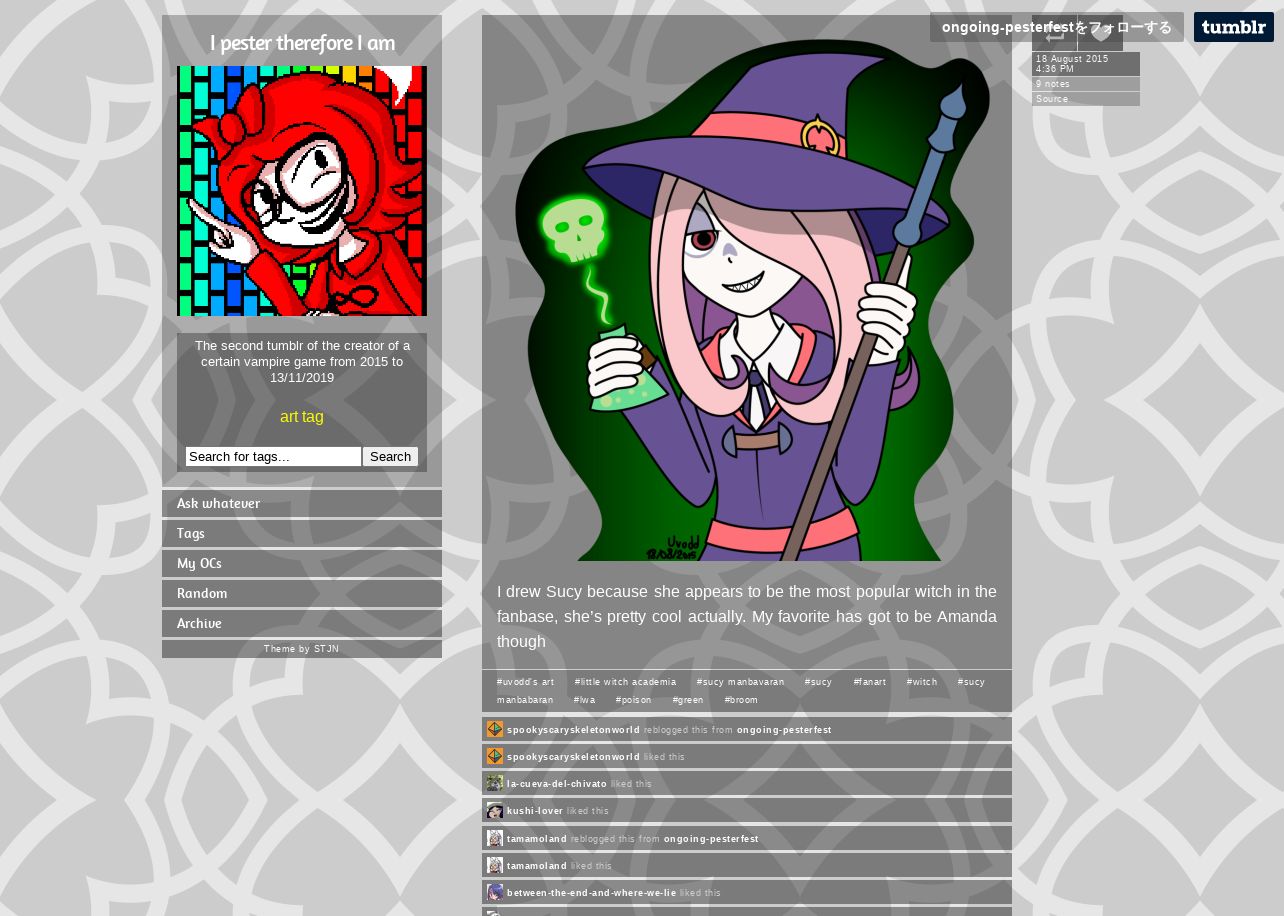
Task: Open the #lwa tag
Action: pos(584,700)
